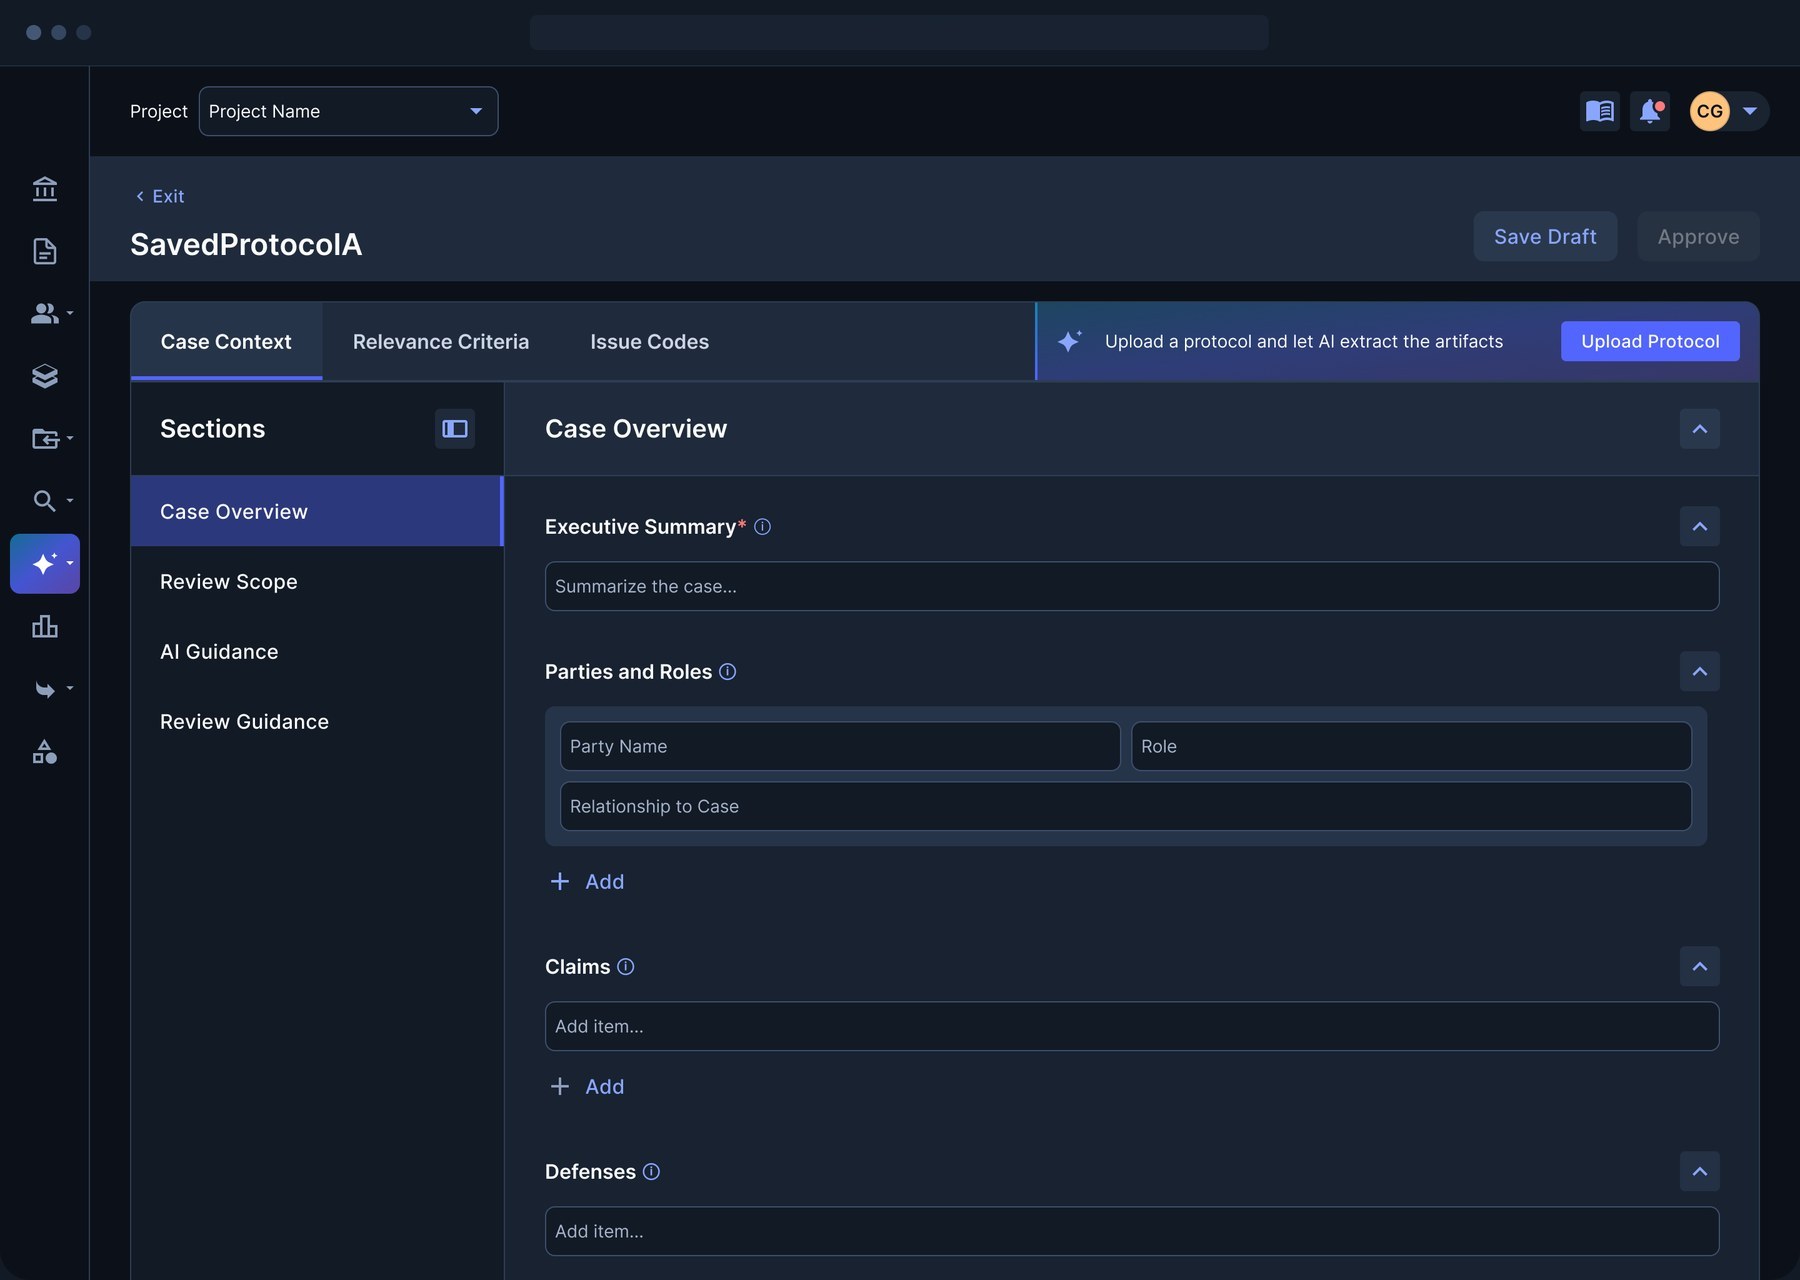
Task: Open the Project Name dropdown
Action: [349, 111]
